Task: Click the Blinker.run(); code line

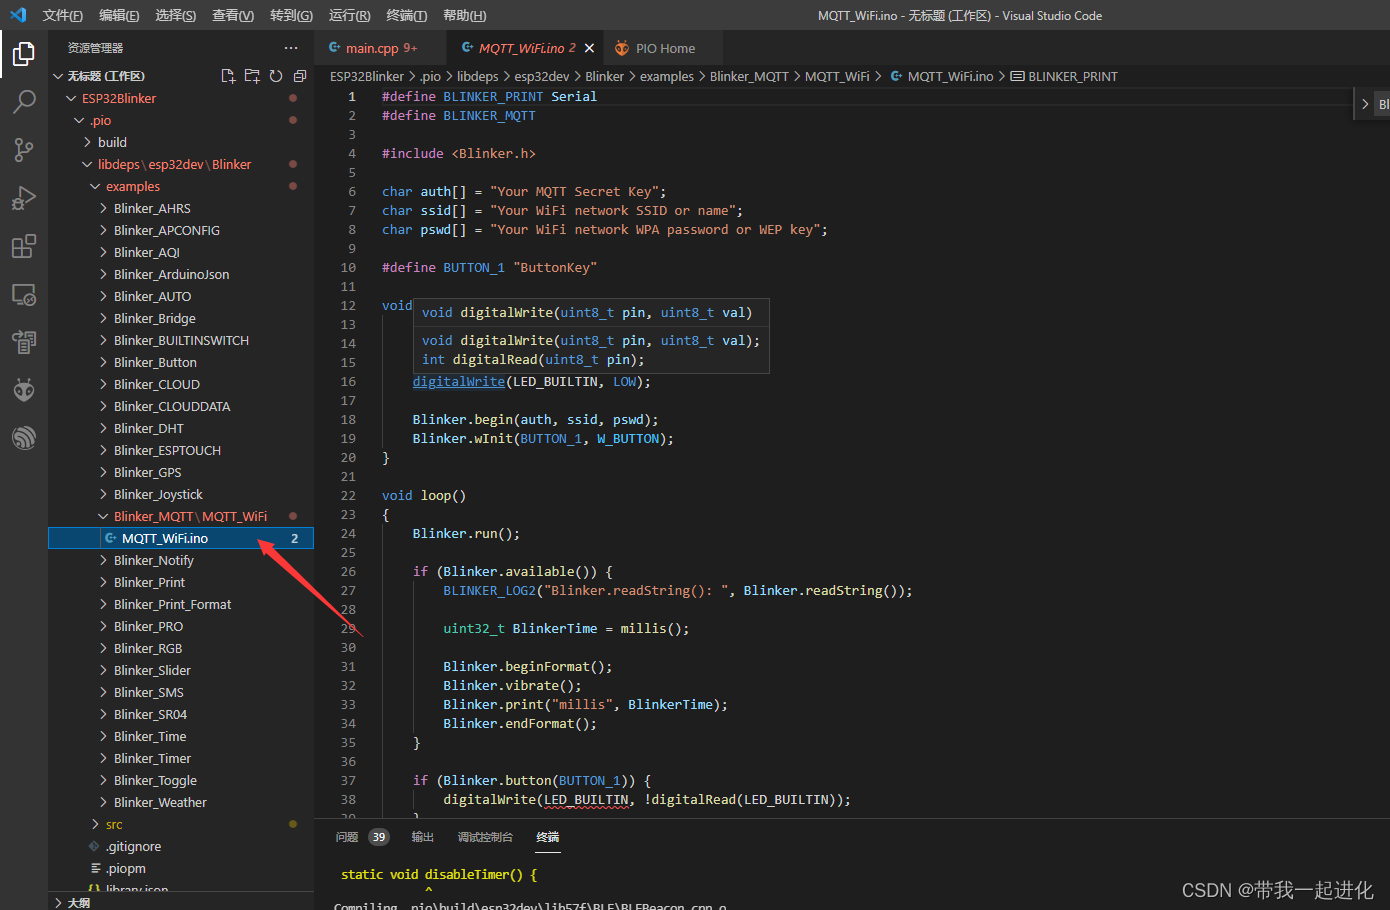Action: point(466,533)
